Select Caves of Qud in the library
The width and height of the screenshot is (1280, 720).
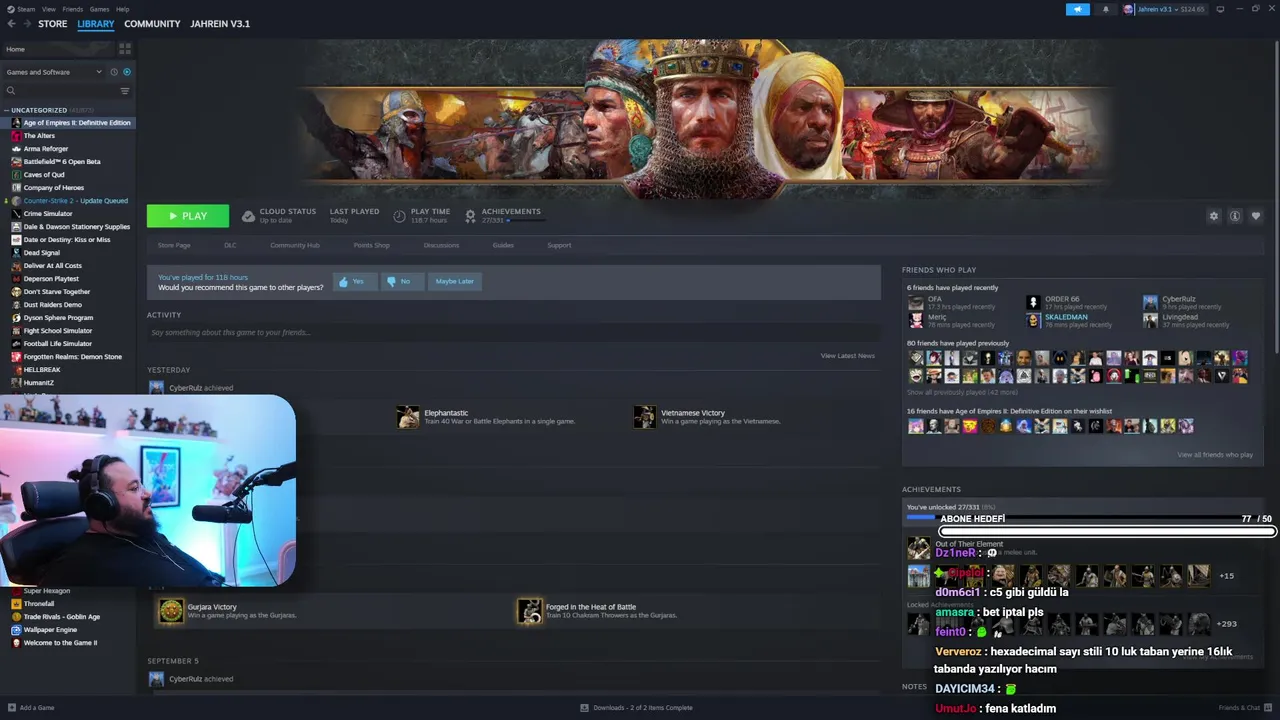[44, 175]
